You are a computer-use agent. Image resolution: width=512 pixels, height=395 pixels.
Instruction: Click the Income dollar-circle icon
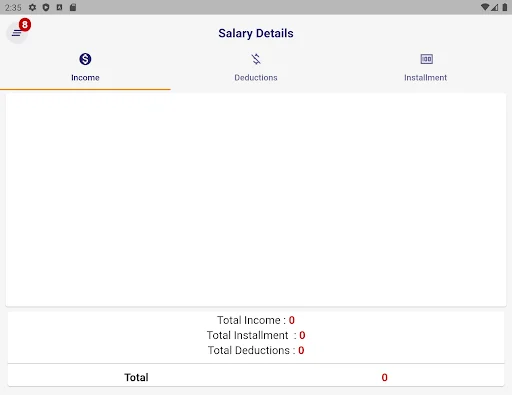coord(85,59)
